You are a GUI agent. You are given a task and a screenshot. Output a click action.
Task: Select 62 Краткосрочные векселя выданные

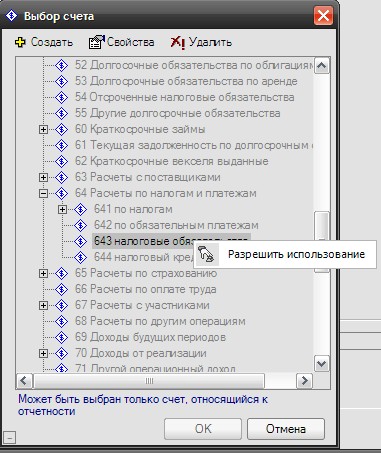pos(172,161)
